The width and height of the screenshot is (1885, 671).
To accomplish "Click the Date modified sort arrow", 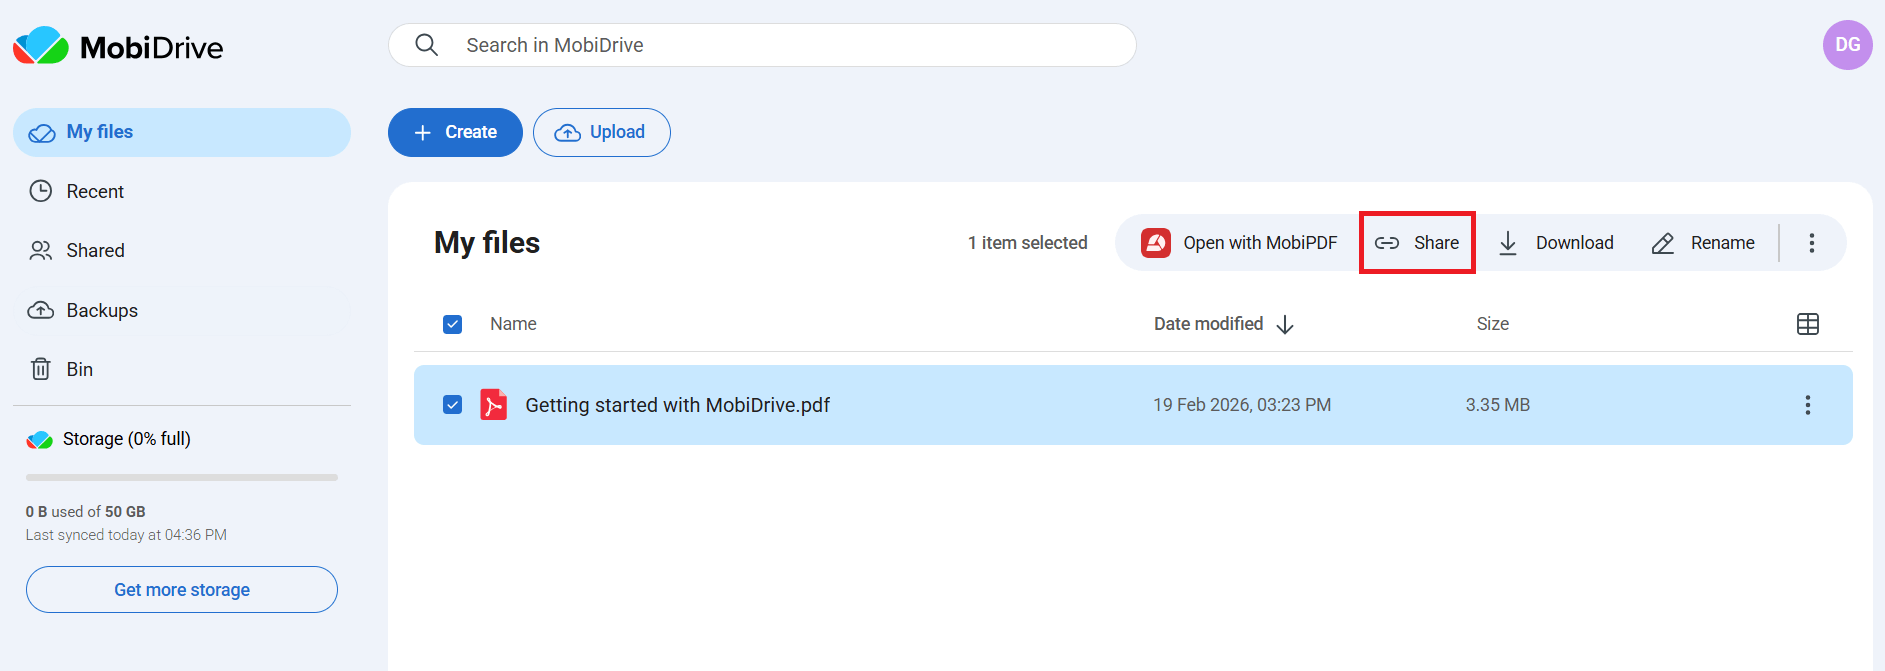I will click(1286, 324).
